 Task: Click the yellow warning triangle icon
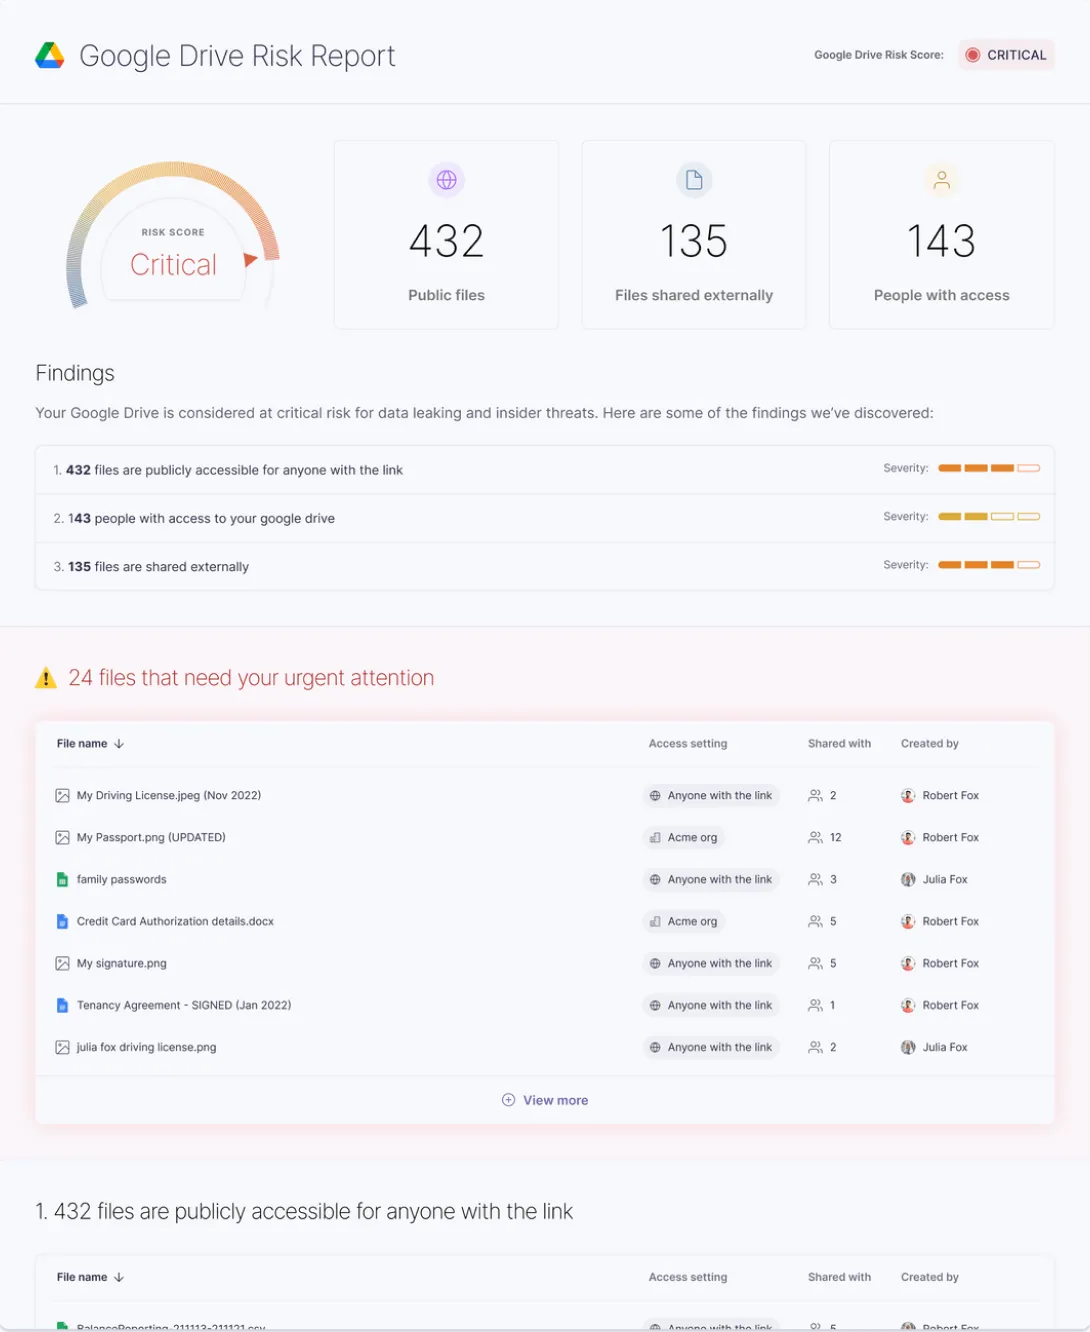coord(46,678)
